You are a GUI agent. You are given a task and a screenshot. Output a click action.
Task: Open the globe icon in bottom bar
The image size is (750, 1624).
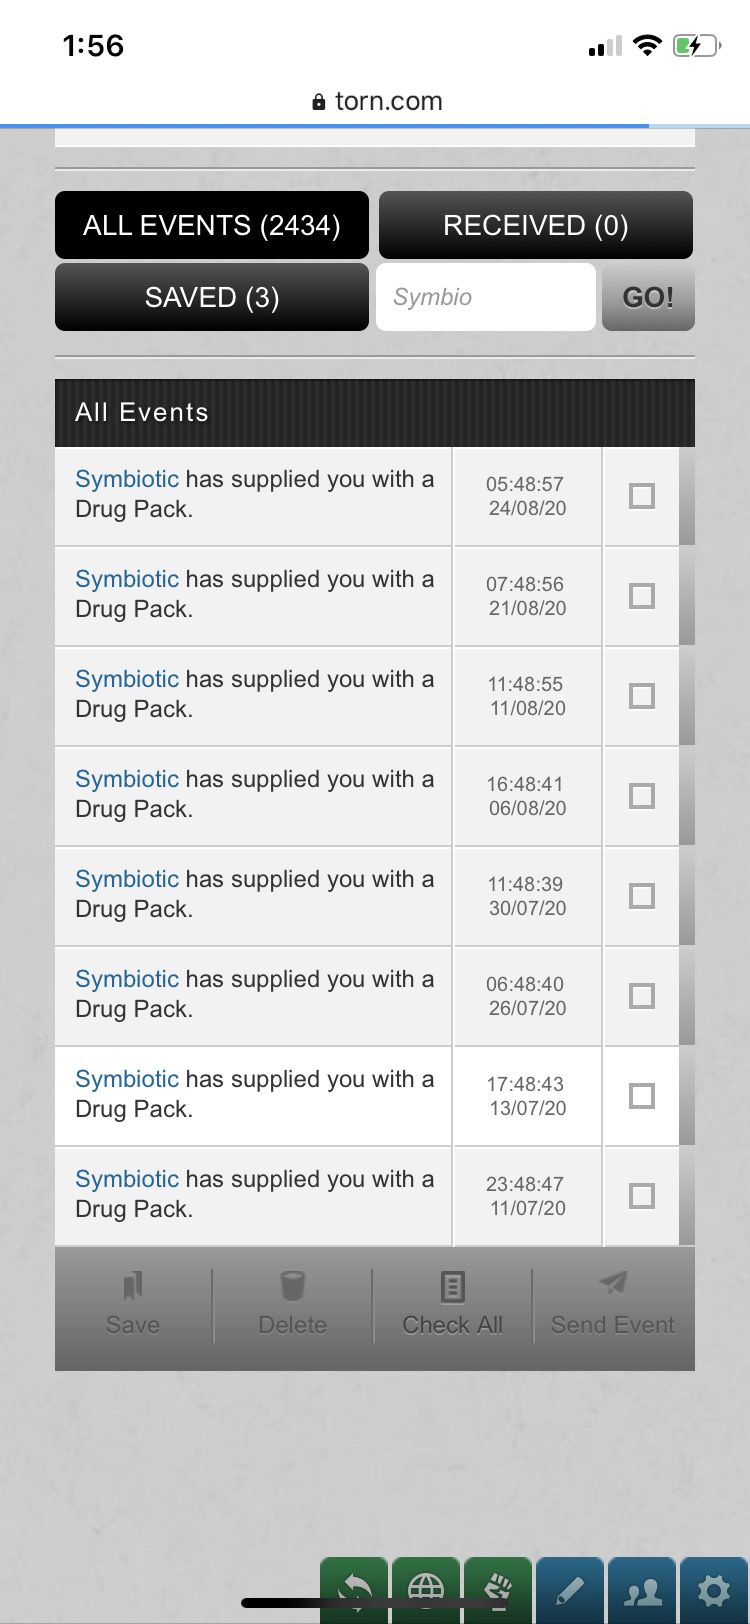click(x=426, y=1590)
